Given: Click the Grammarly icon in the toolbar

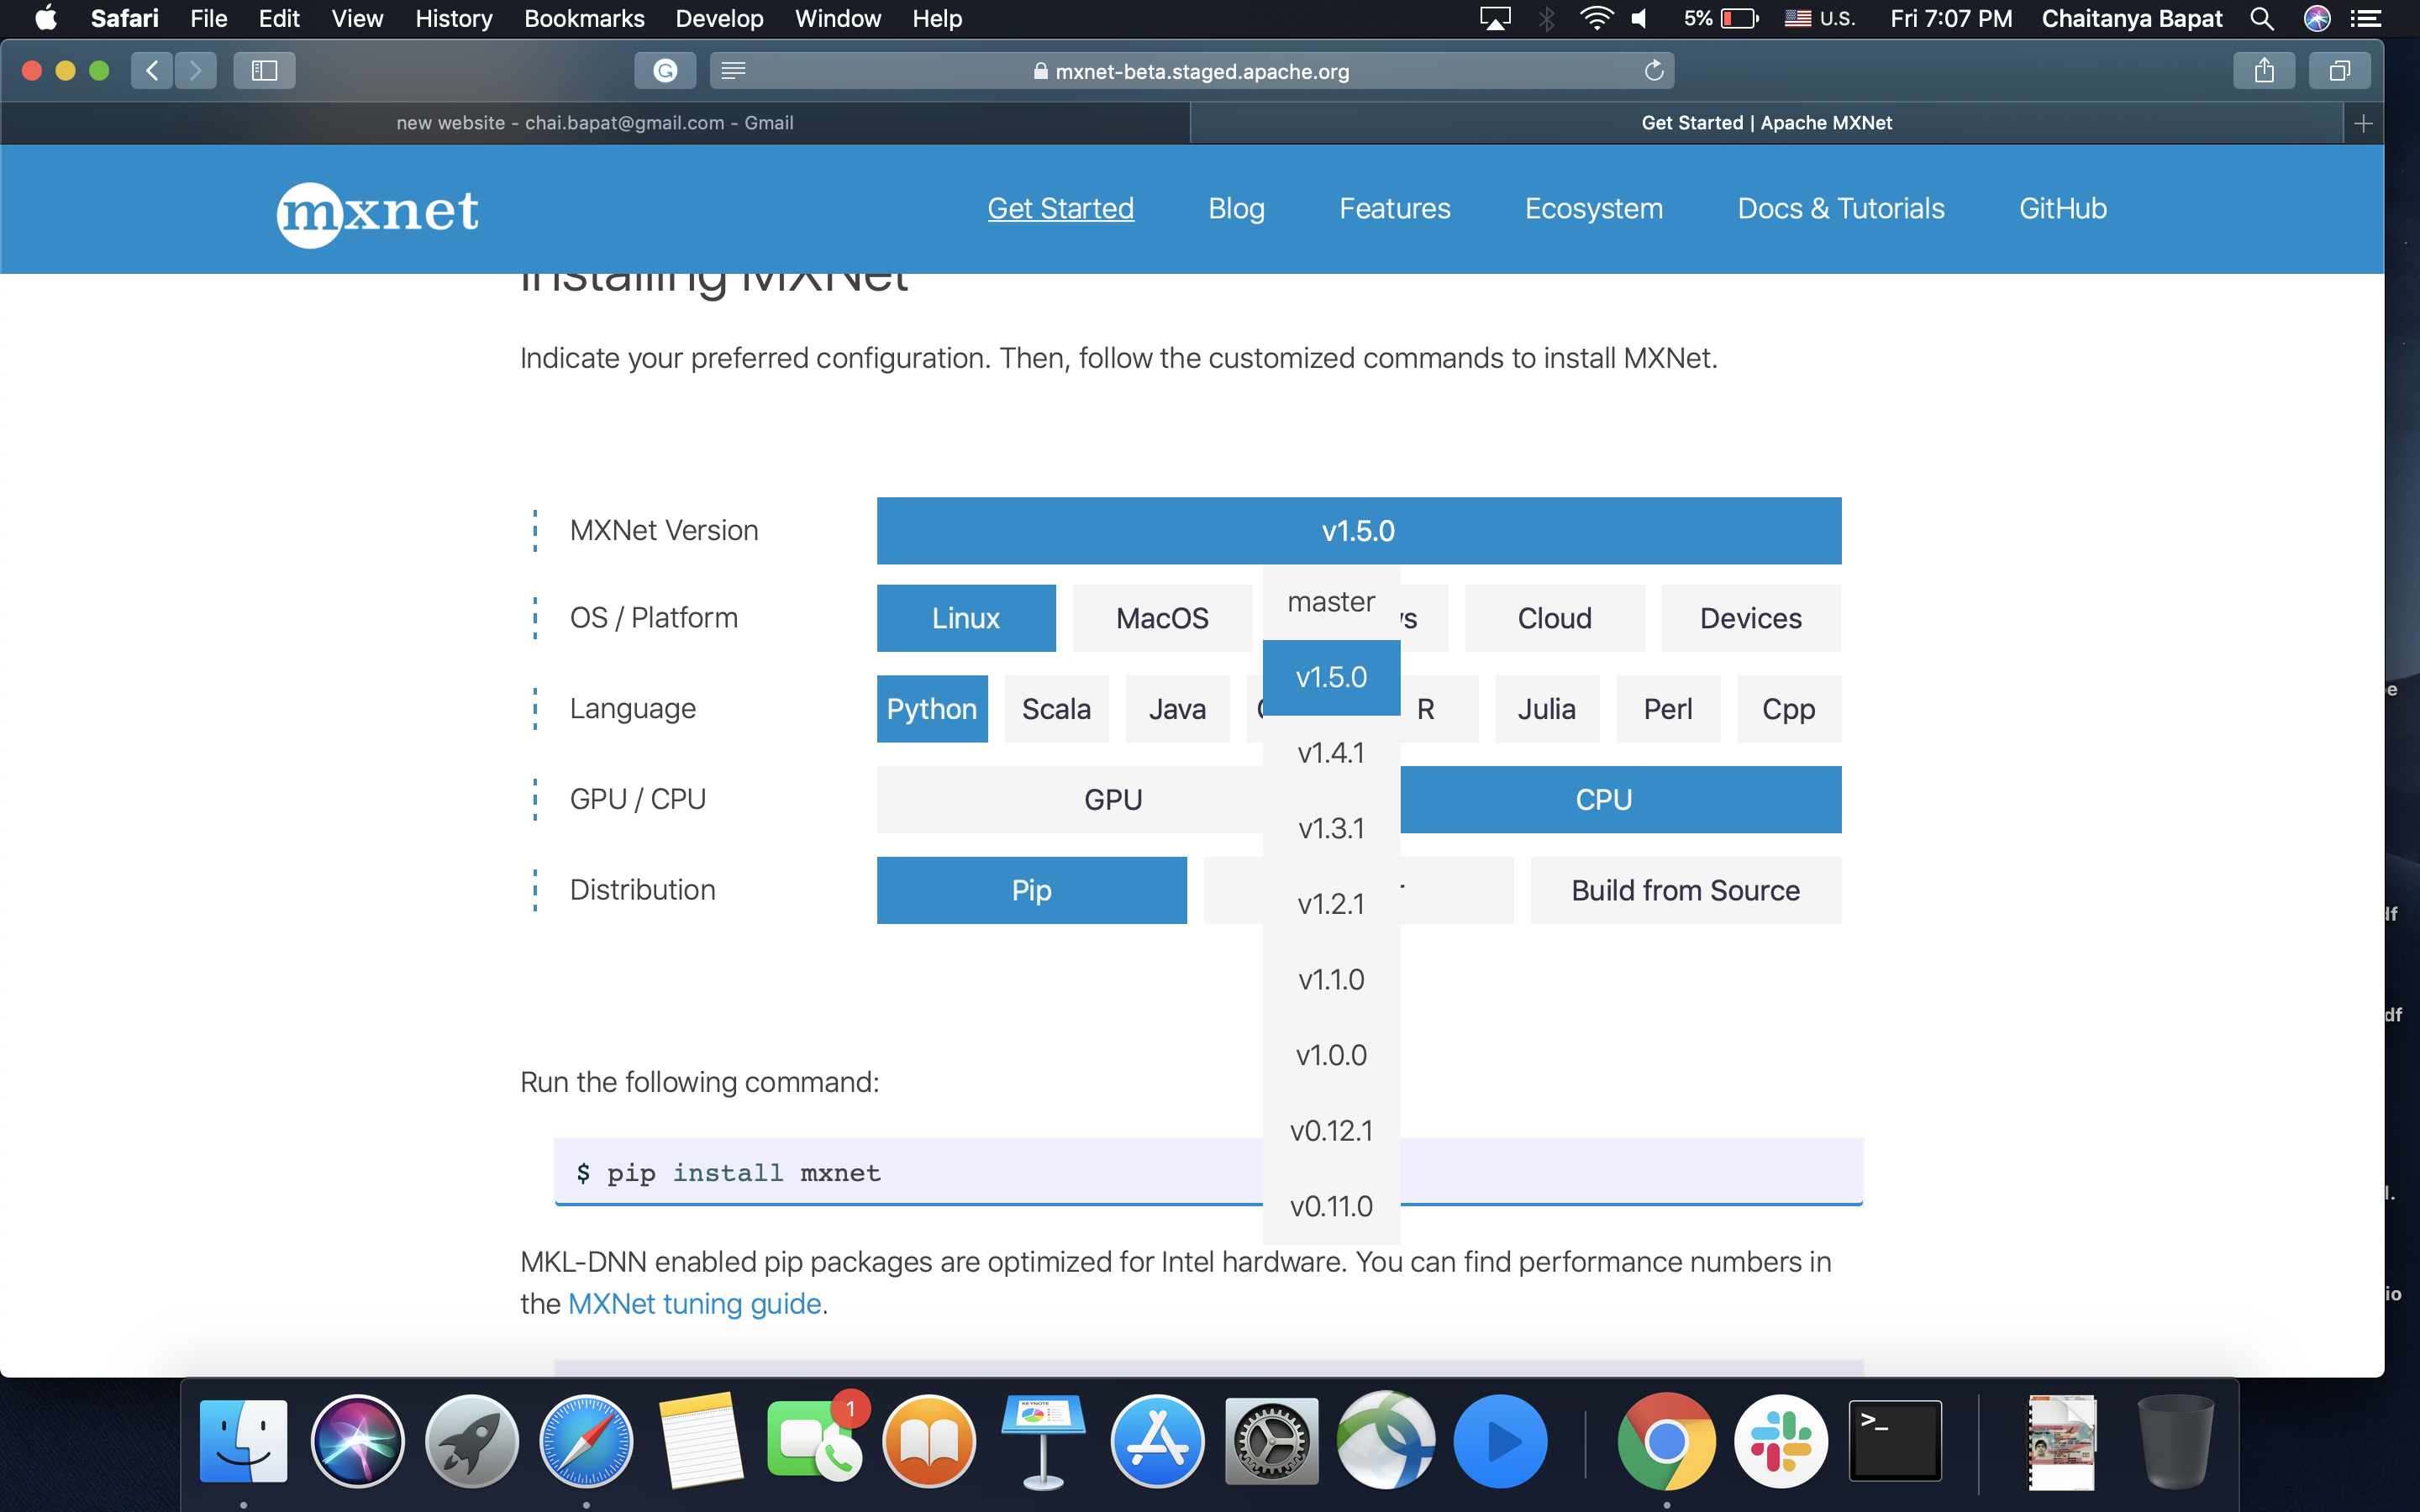Looking at the screenshot, I should 665,70.
